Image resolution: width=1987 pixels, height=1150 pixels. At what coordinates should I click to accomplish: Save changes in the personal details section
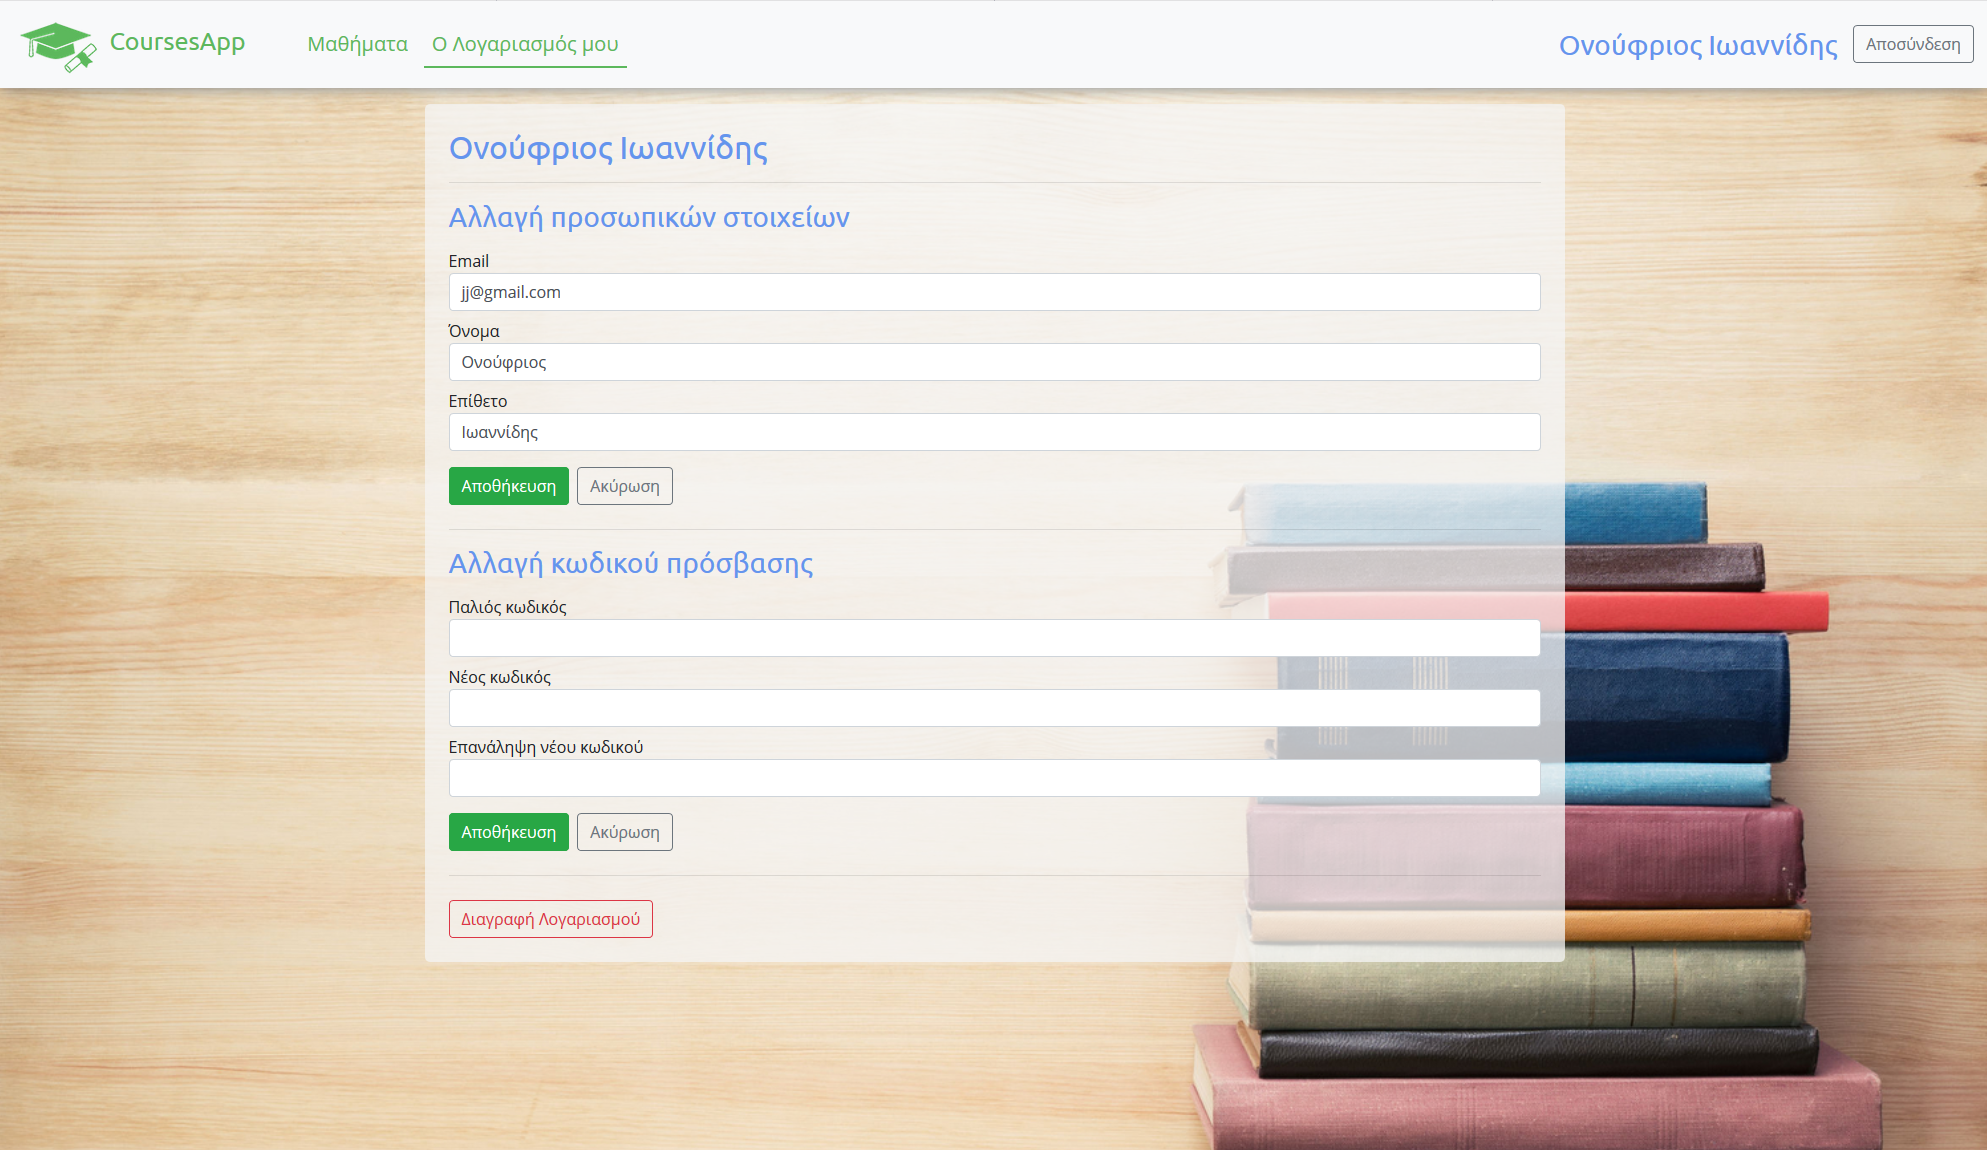point(508,486)
